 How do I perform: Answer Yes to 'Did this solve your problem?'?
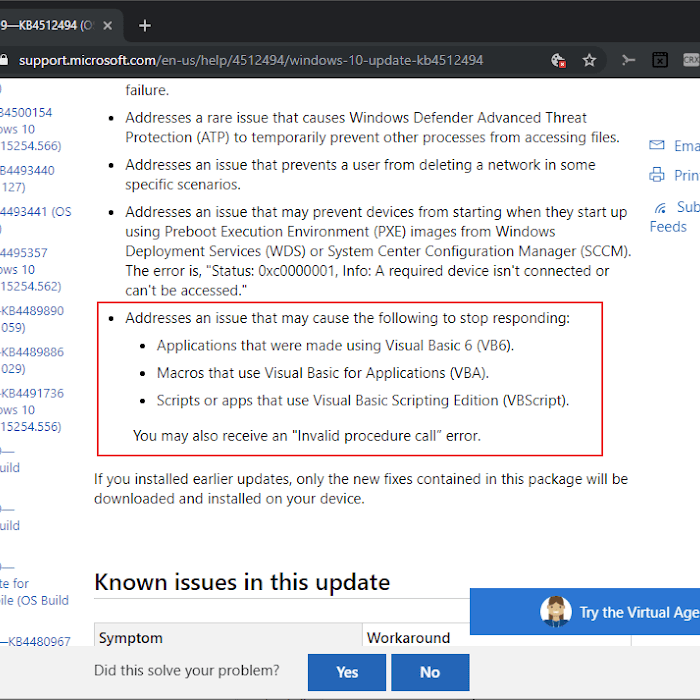(x=347, y=672)
